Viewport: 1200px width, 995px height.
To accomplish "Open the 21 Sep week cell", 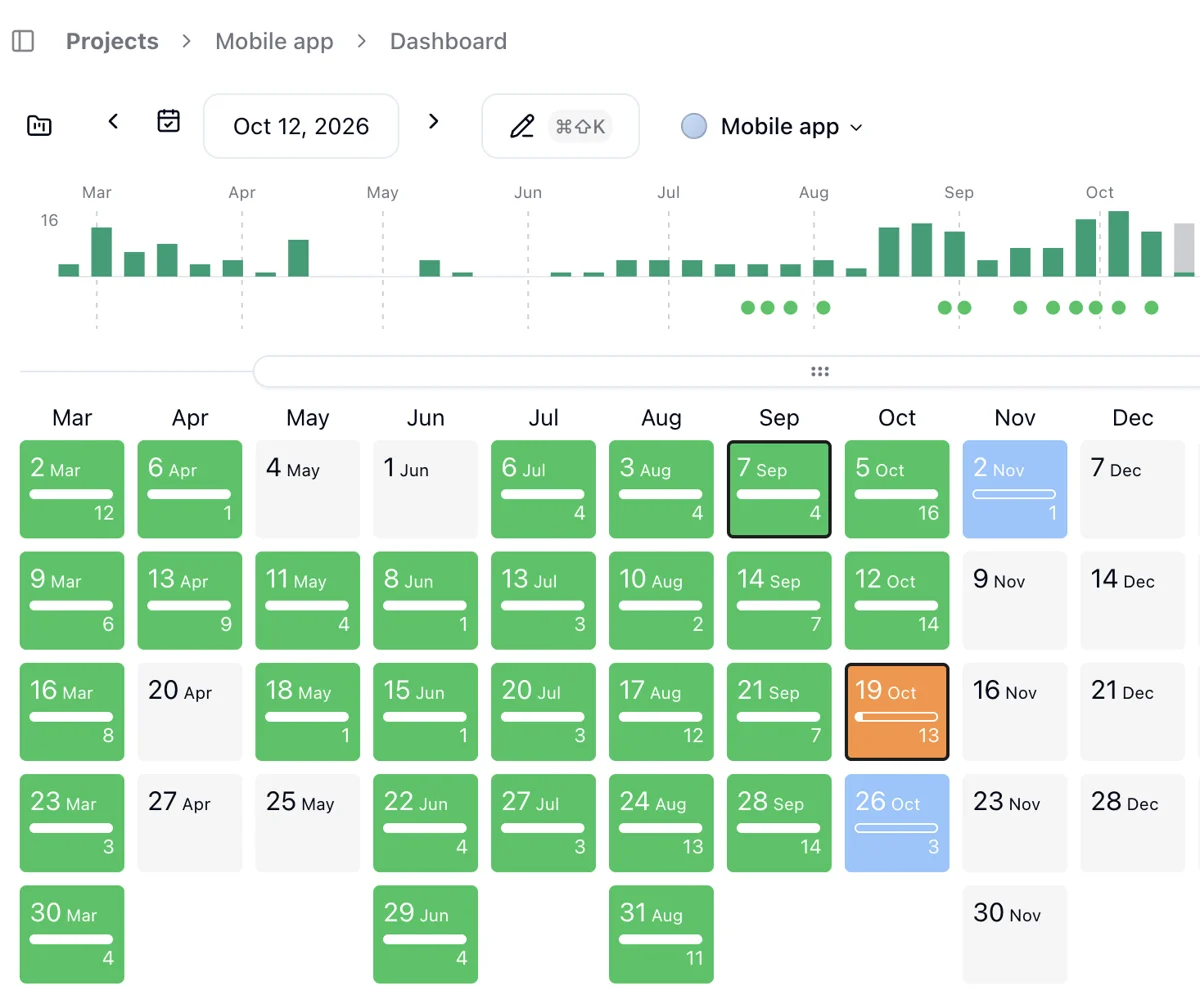I will pyautogui.click(x=779, y=711).
